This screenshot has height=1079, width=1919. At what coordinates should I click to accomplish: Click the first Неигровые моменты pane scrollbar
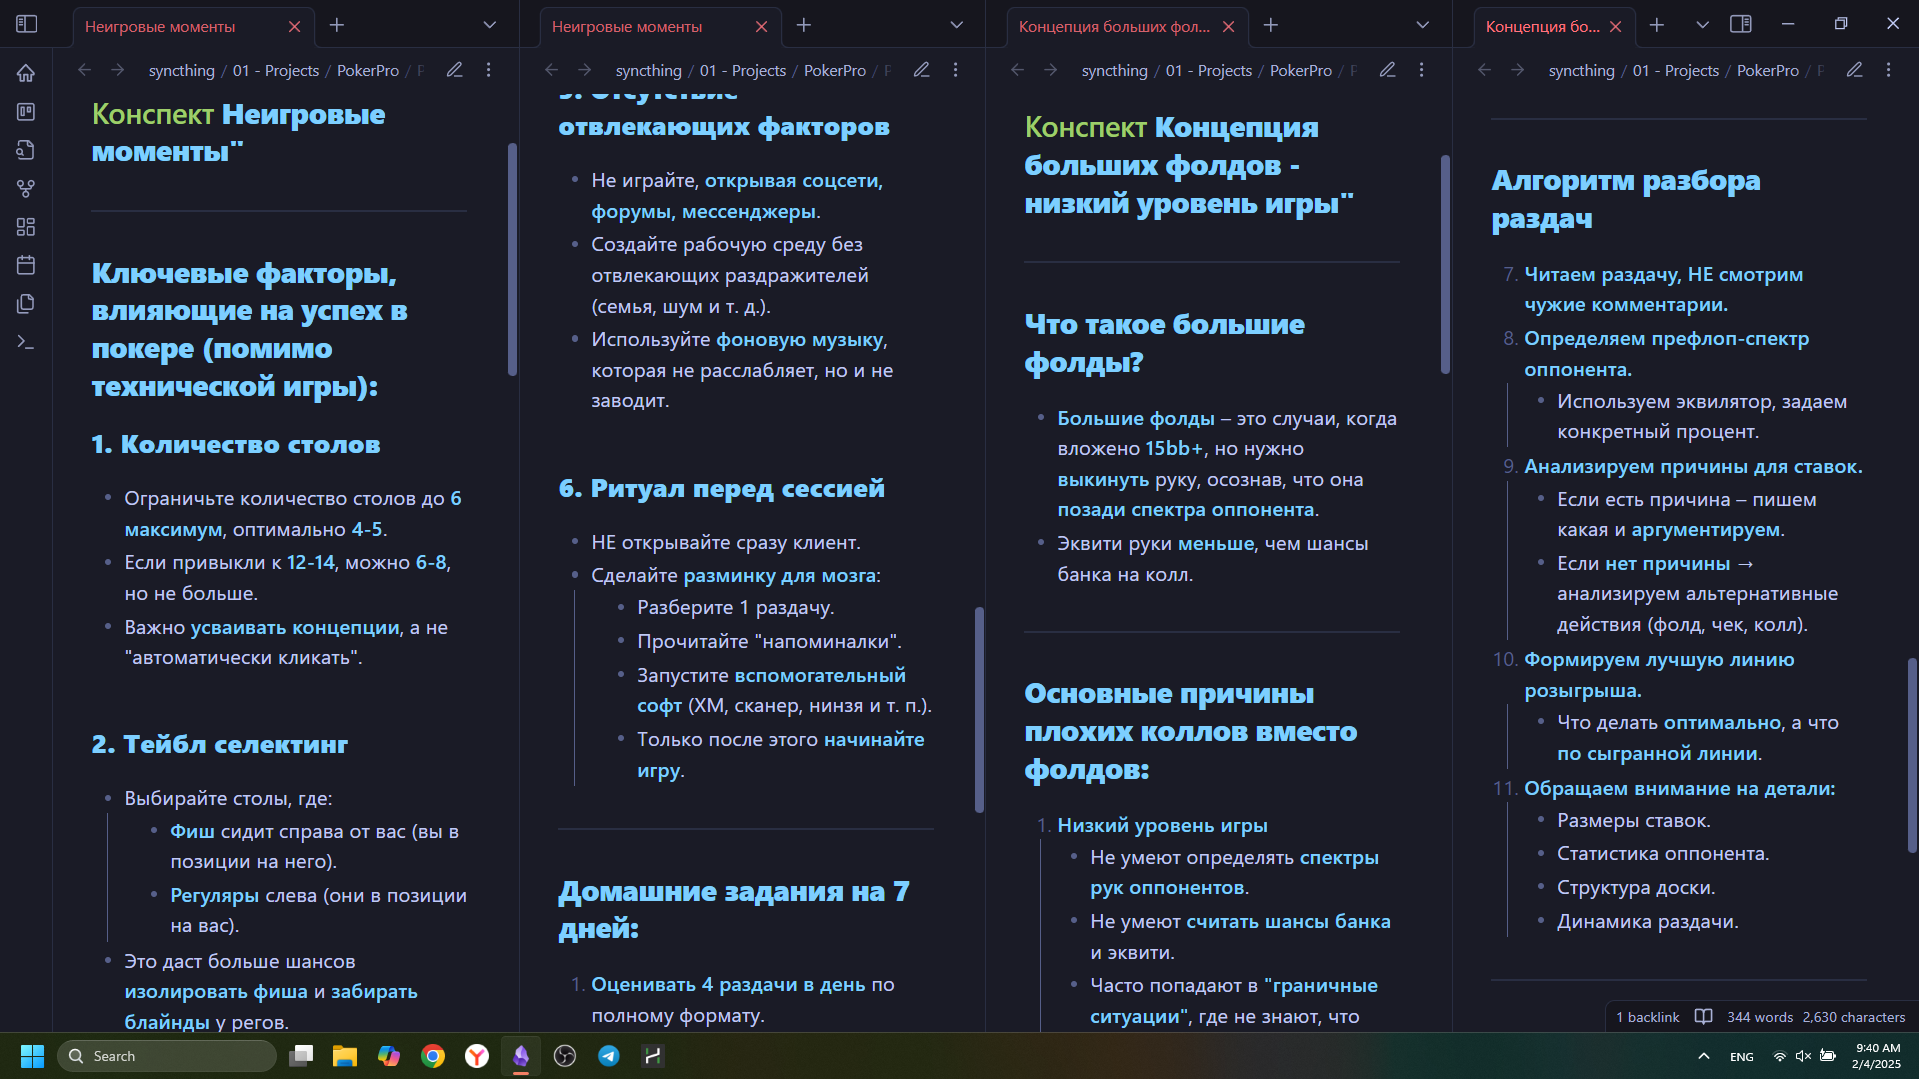512,260
